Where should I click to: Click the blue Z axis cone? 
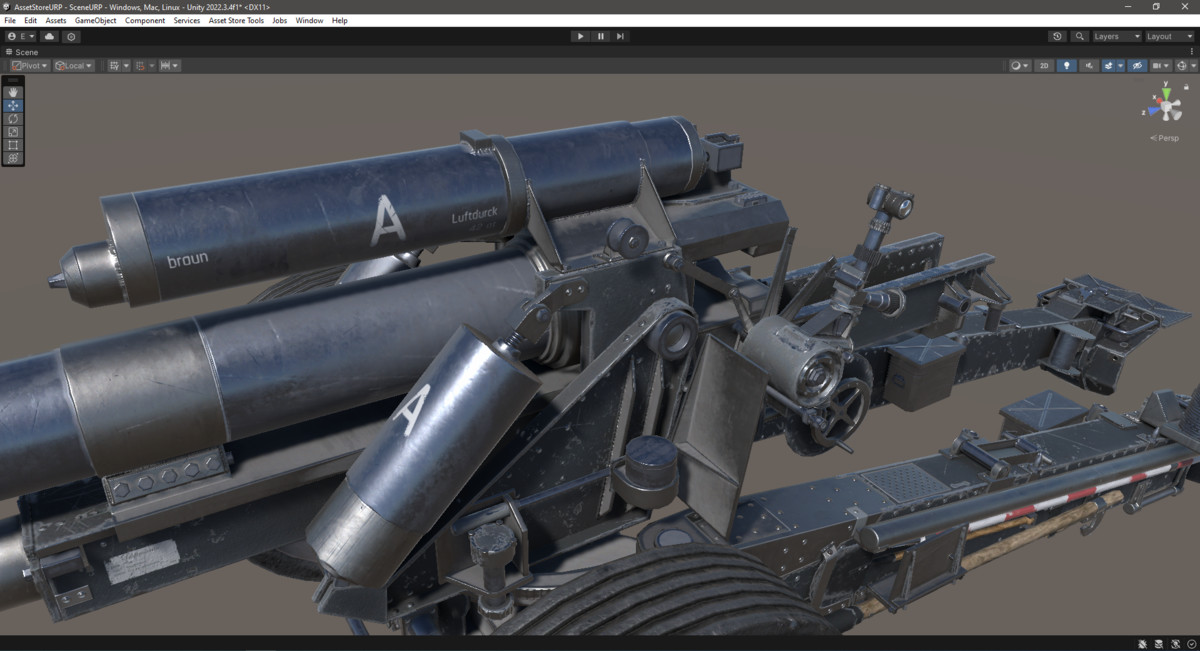point(1155,111)
